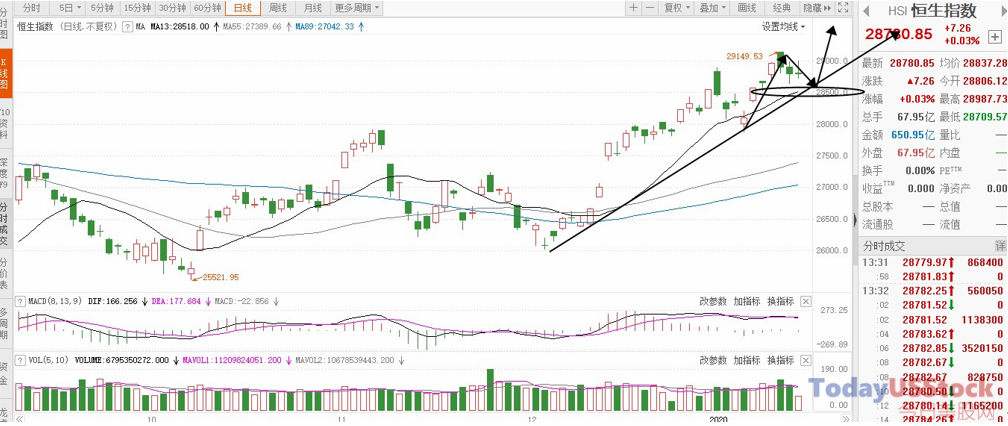The height and width of the screenshot is (426, 1008).
Task: Open 详 details link in 分时成交 panel
Action: coord(1000,245)
